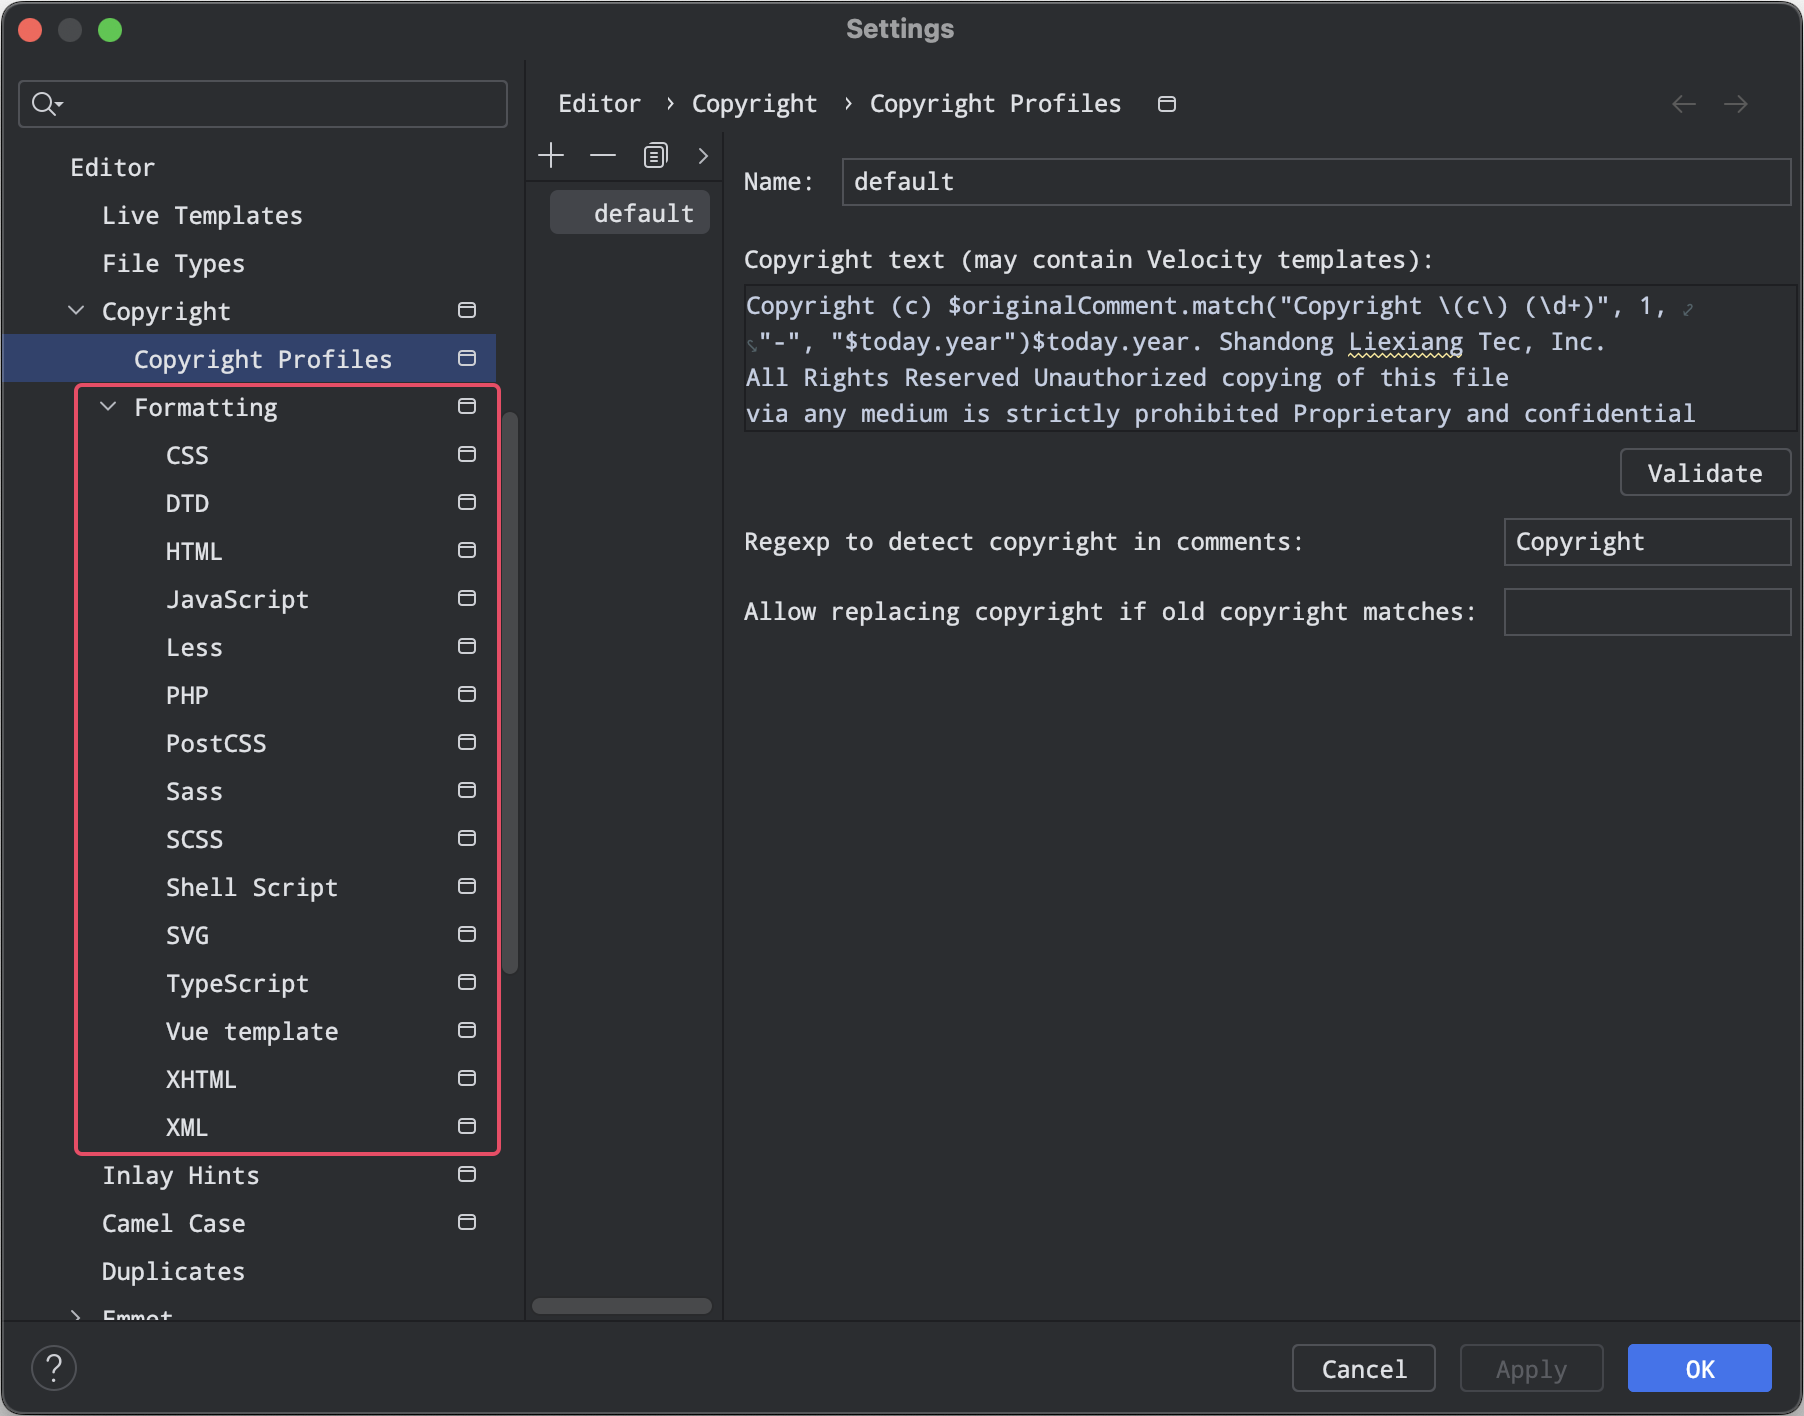Select the default copyright profile
1804x1416 pixels.
(x=643, y=214)
